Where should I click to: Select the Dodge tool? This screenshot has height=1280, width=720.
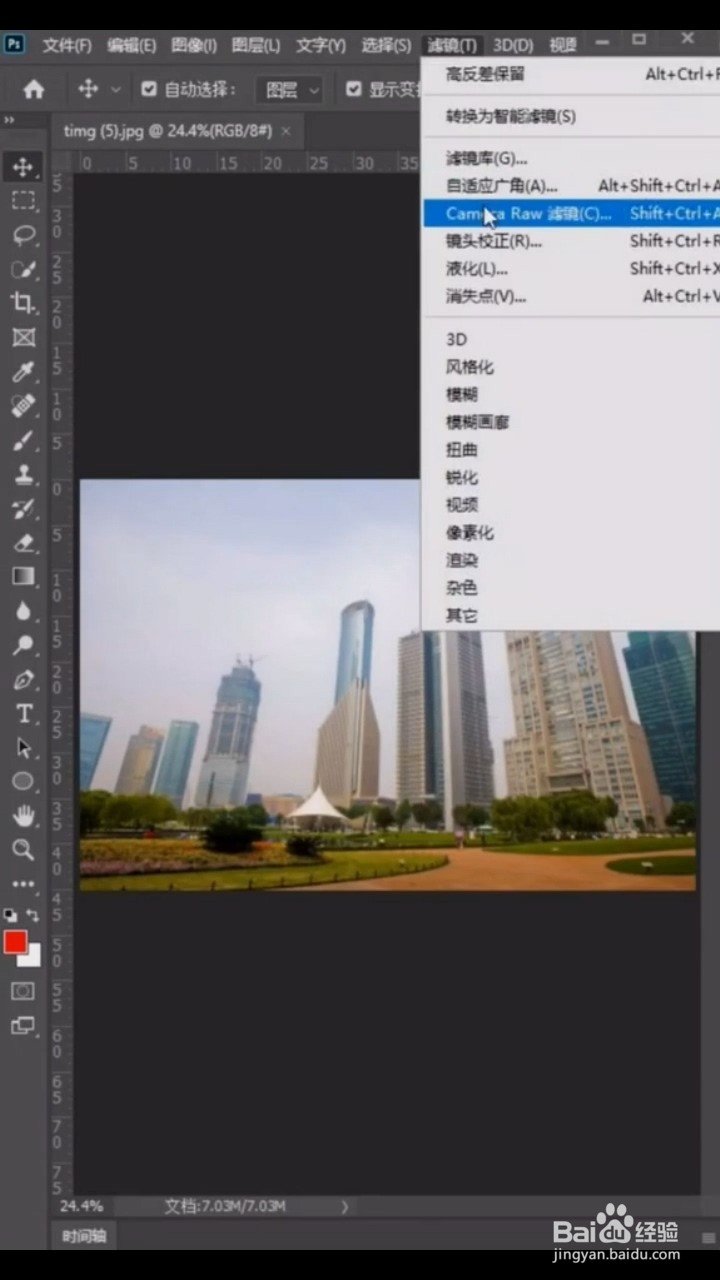pyautogui.click(x=23, y=645)
